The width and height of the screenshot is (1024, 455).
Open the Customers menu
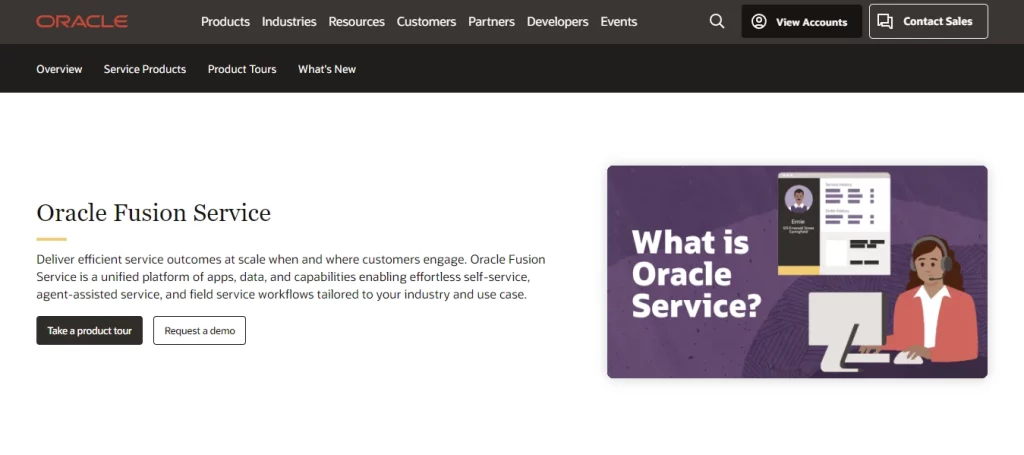coord(426,22)
